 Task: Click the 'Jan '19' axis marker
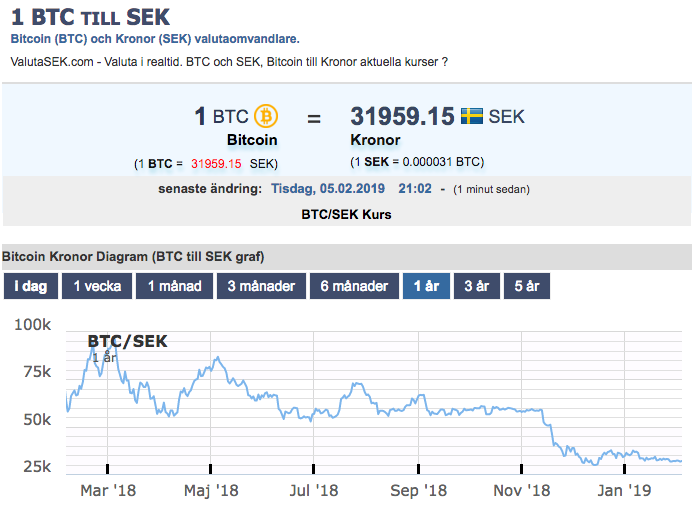point(624,490)
